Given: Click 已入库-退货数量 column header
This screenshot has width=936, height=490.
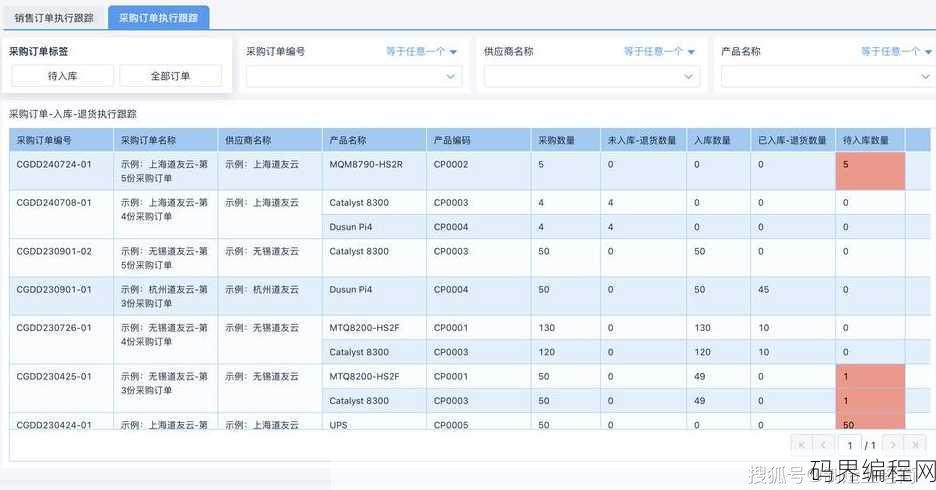Looking at the screenshot, I should pyautogui.click(x=793, y=140).
